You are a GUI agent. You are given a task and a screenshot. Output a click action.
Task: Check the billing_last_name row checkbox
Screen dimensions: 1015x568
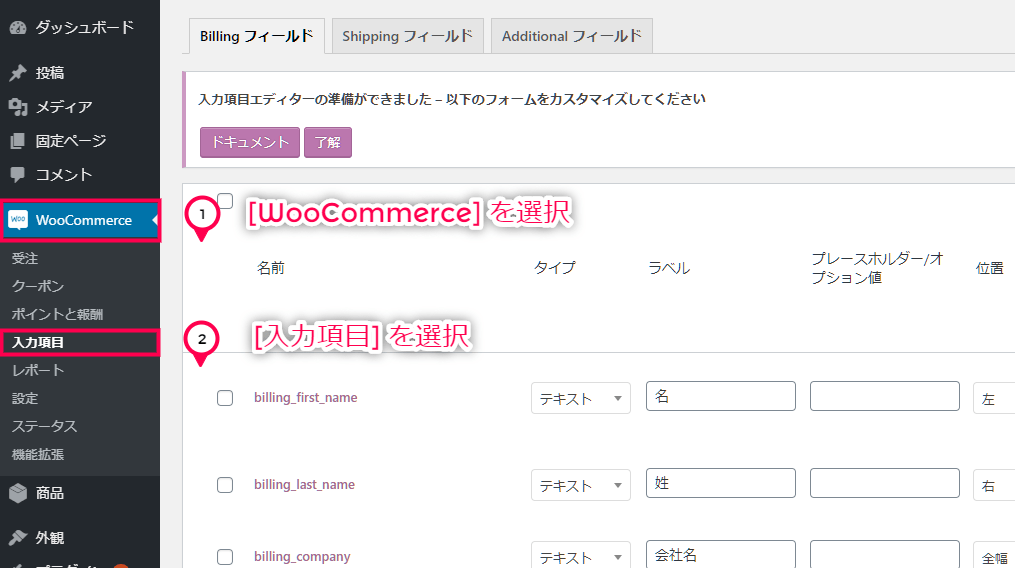pyautogui.click(x=225, y=484)
